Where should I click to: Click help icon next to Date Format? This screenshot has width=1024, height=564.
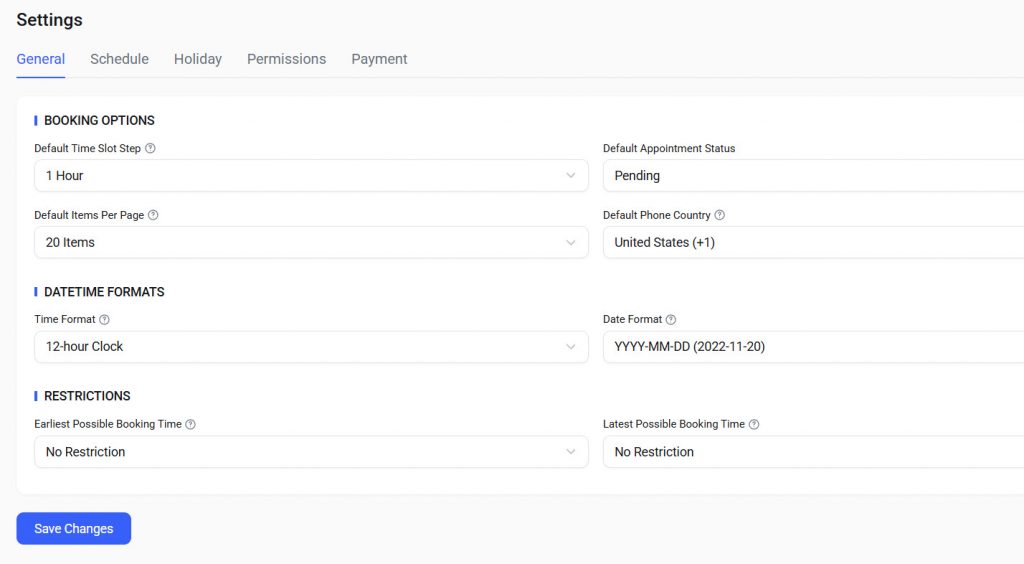(671, 320)
